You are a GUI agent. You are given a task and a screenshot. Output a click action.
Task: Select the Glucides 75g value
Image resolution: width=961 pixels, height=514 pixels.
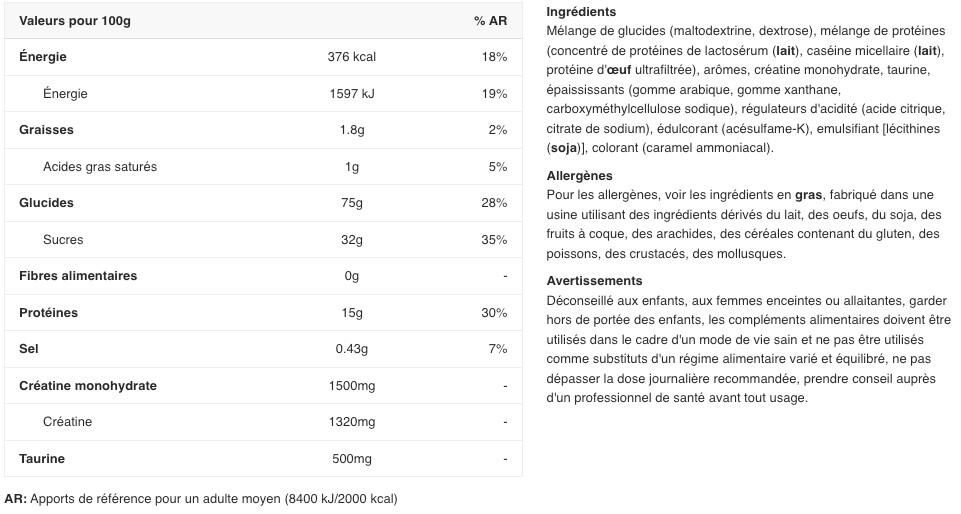tap(351, 203)
